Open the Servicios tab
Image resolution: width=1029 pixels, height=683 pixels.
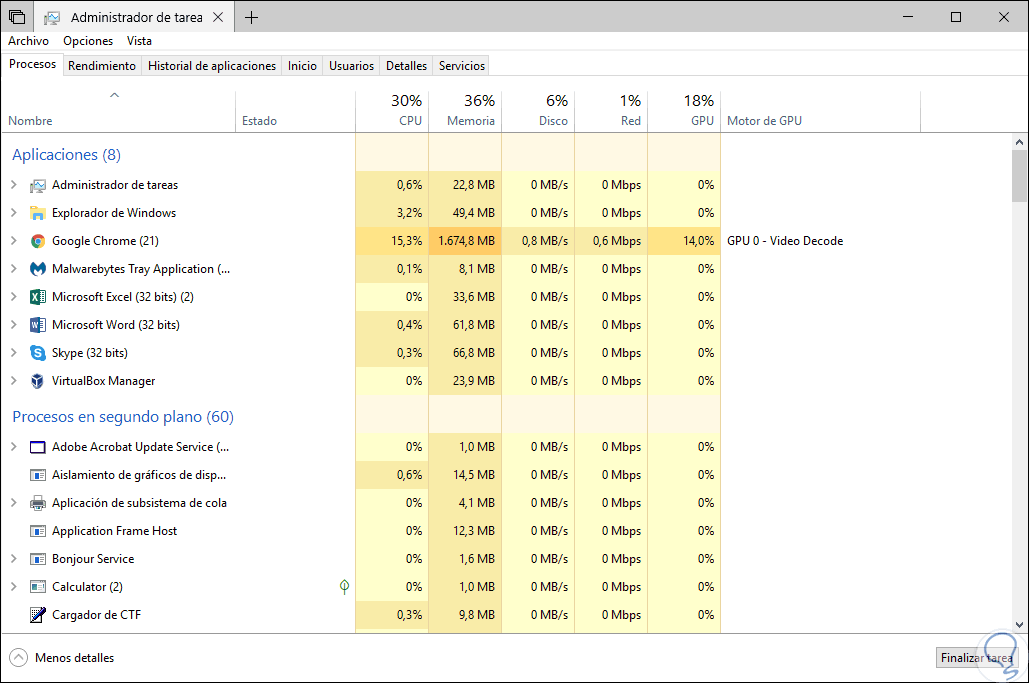(x=462, y=66)
